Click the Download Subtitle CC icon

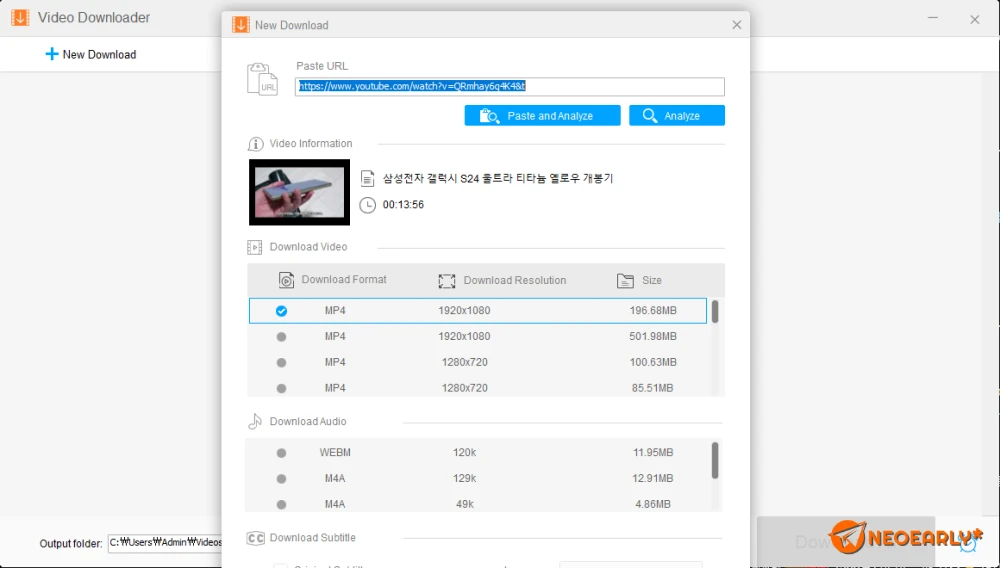pyautogui.click(x=255, y=538)
